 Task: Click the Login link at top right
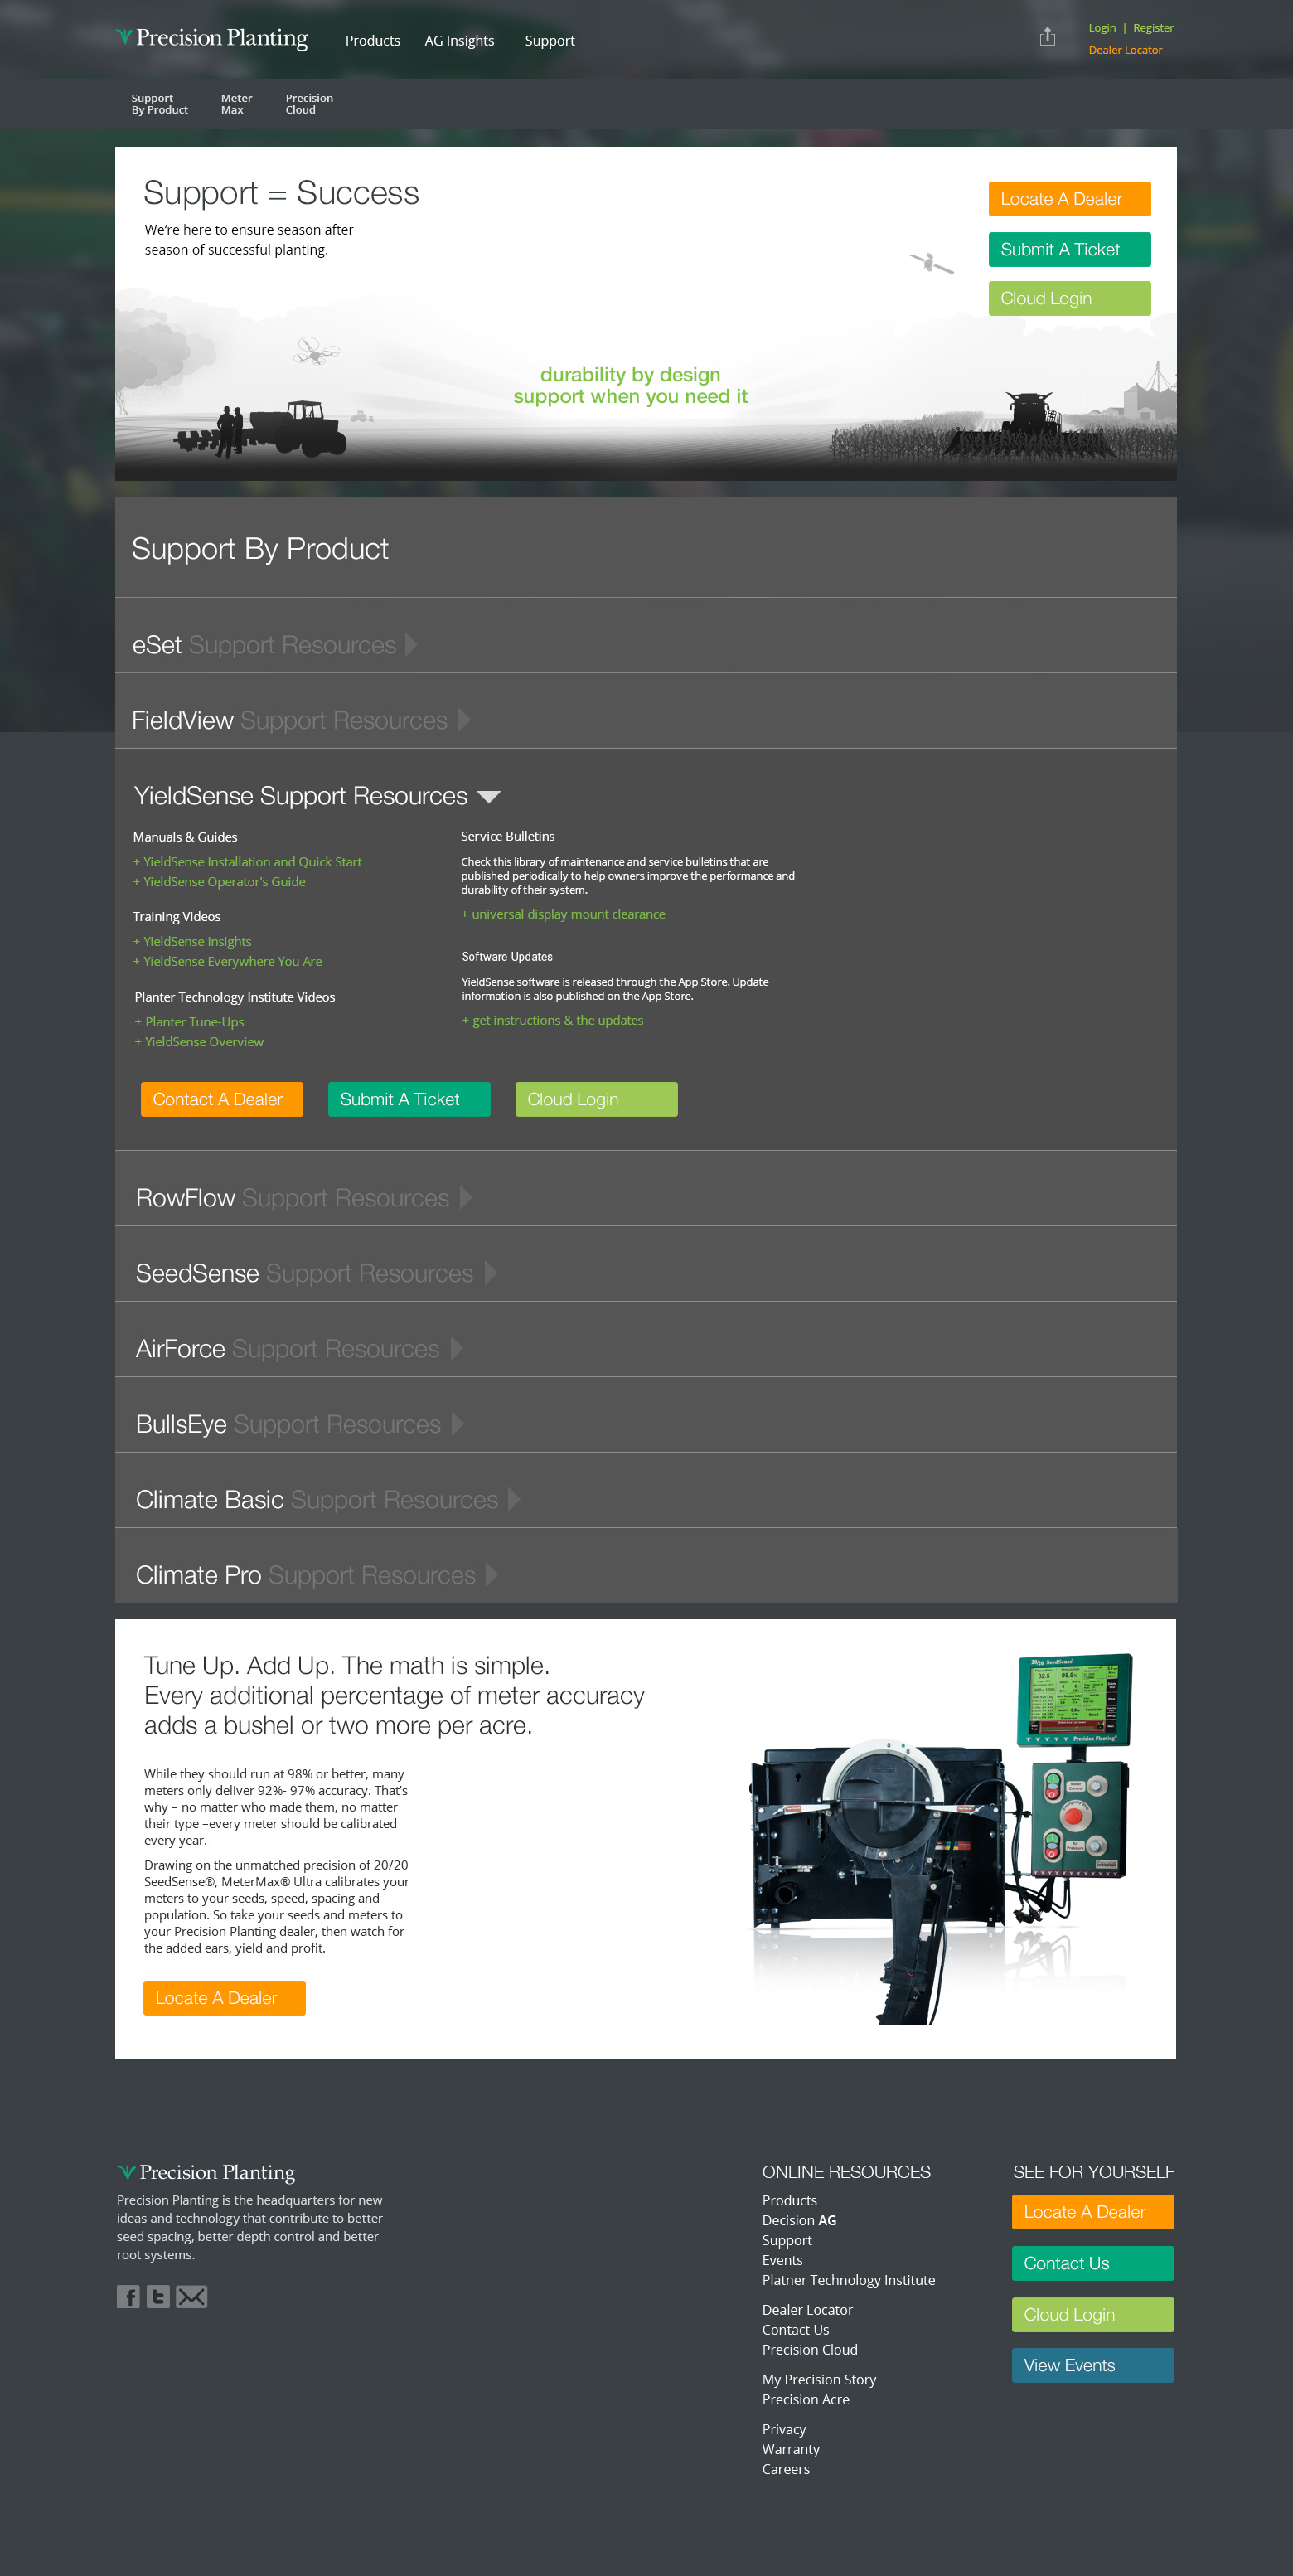point(1101,28)
